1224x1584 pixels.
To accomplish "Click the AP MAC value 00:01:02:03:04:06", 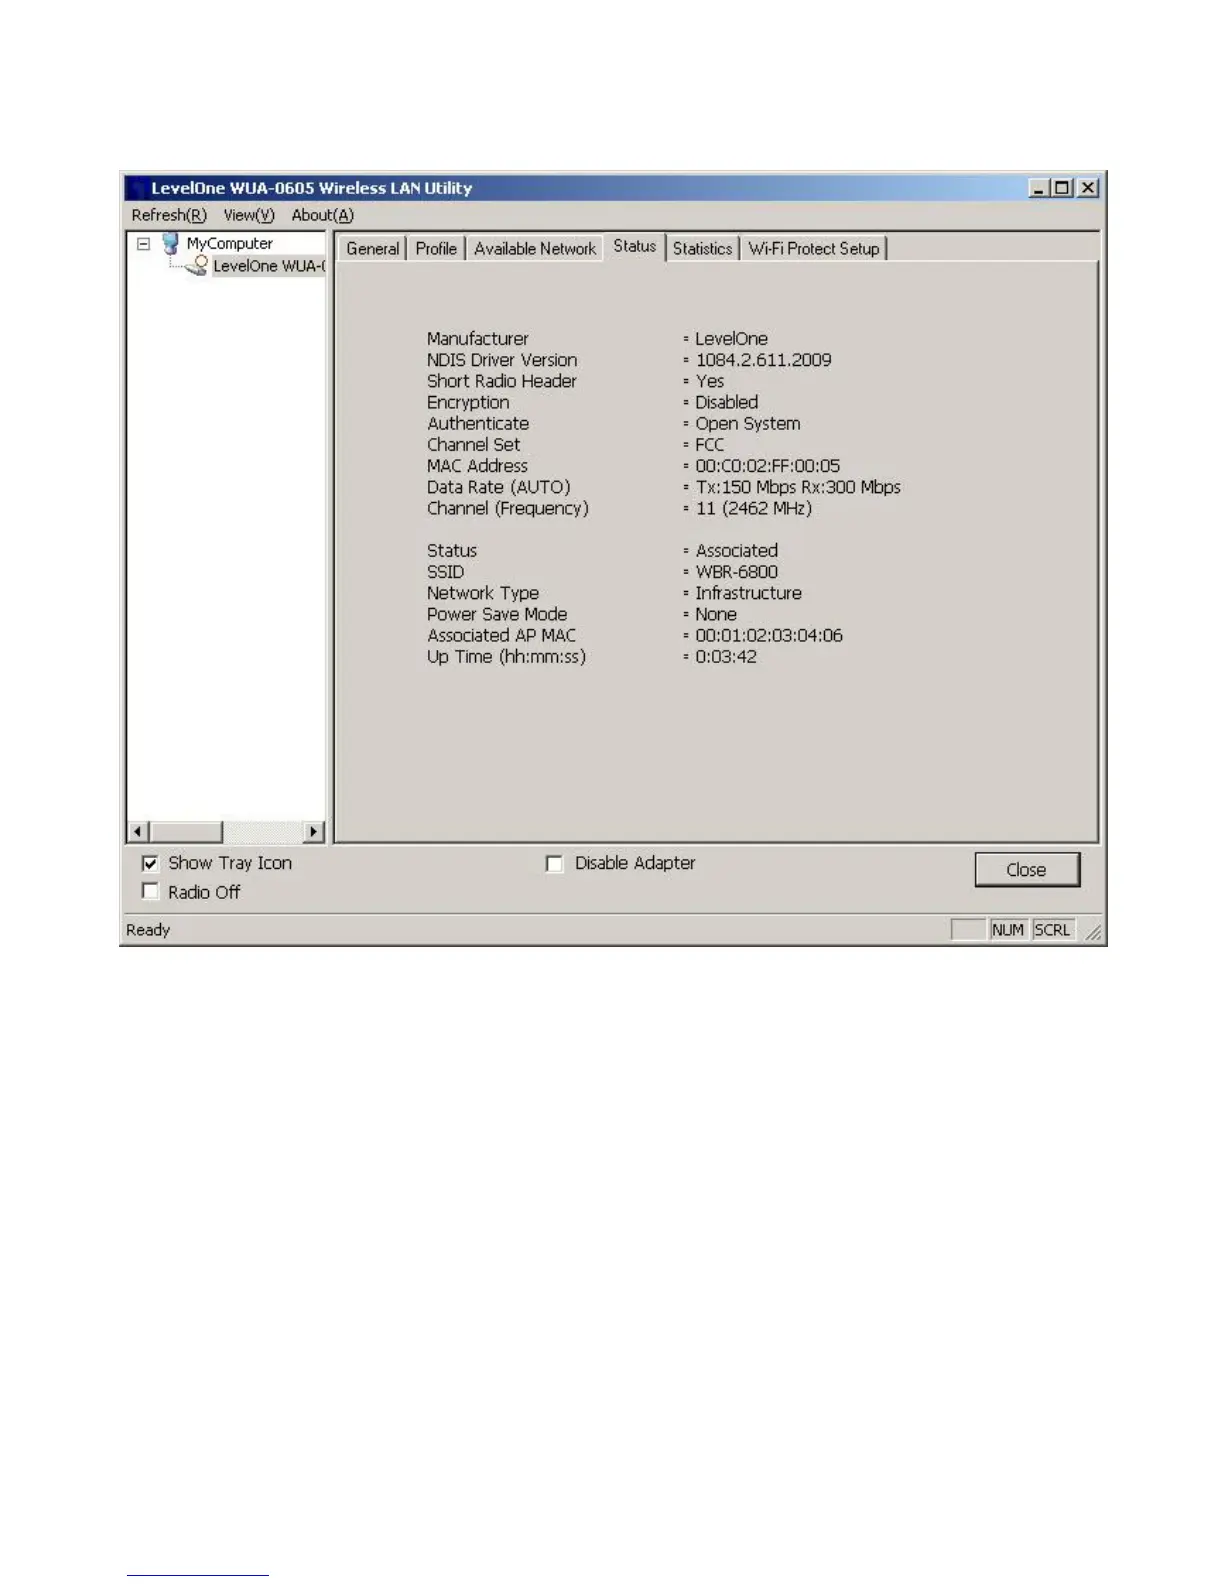I will pyautogui.click(x=769, y=636).
